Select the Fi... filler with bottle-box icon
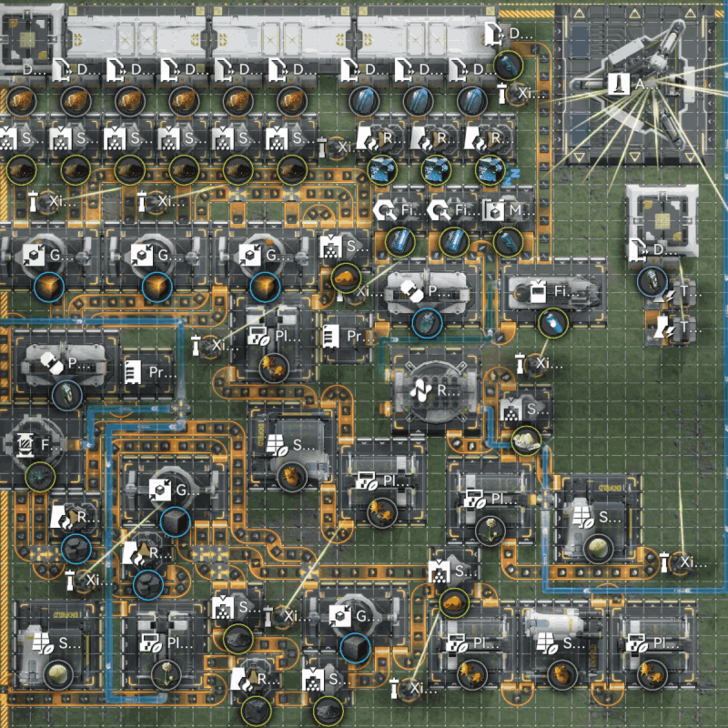728x728 pixels. (537, 292)
